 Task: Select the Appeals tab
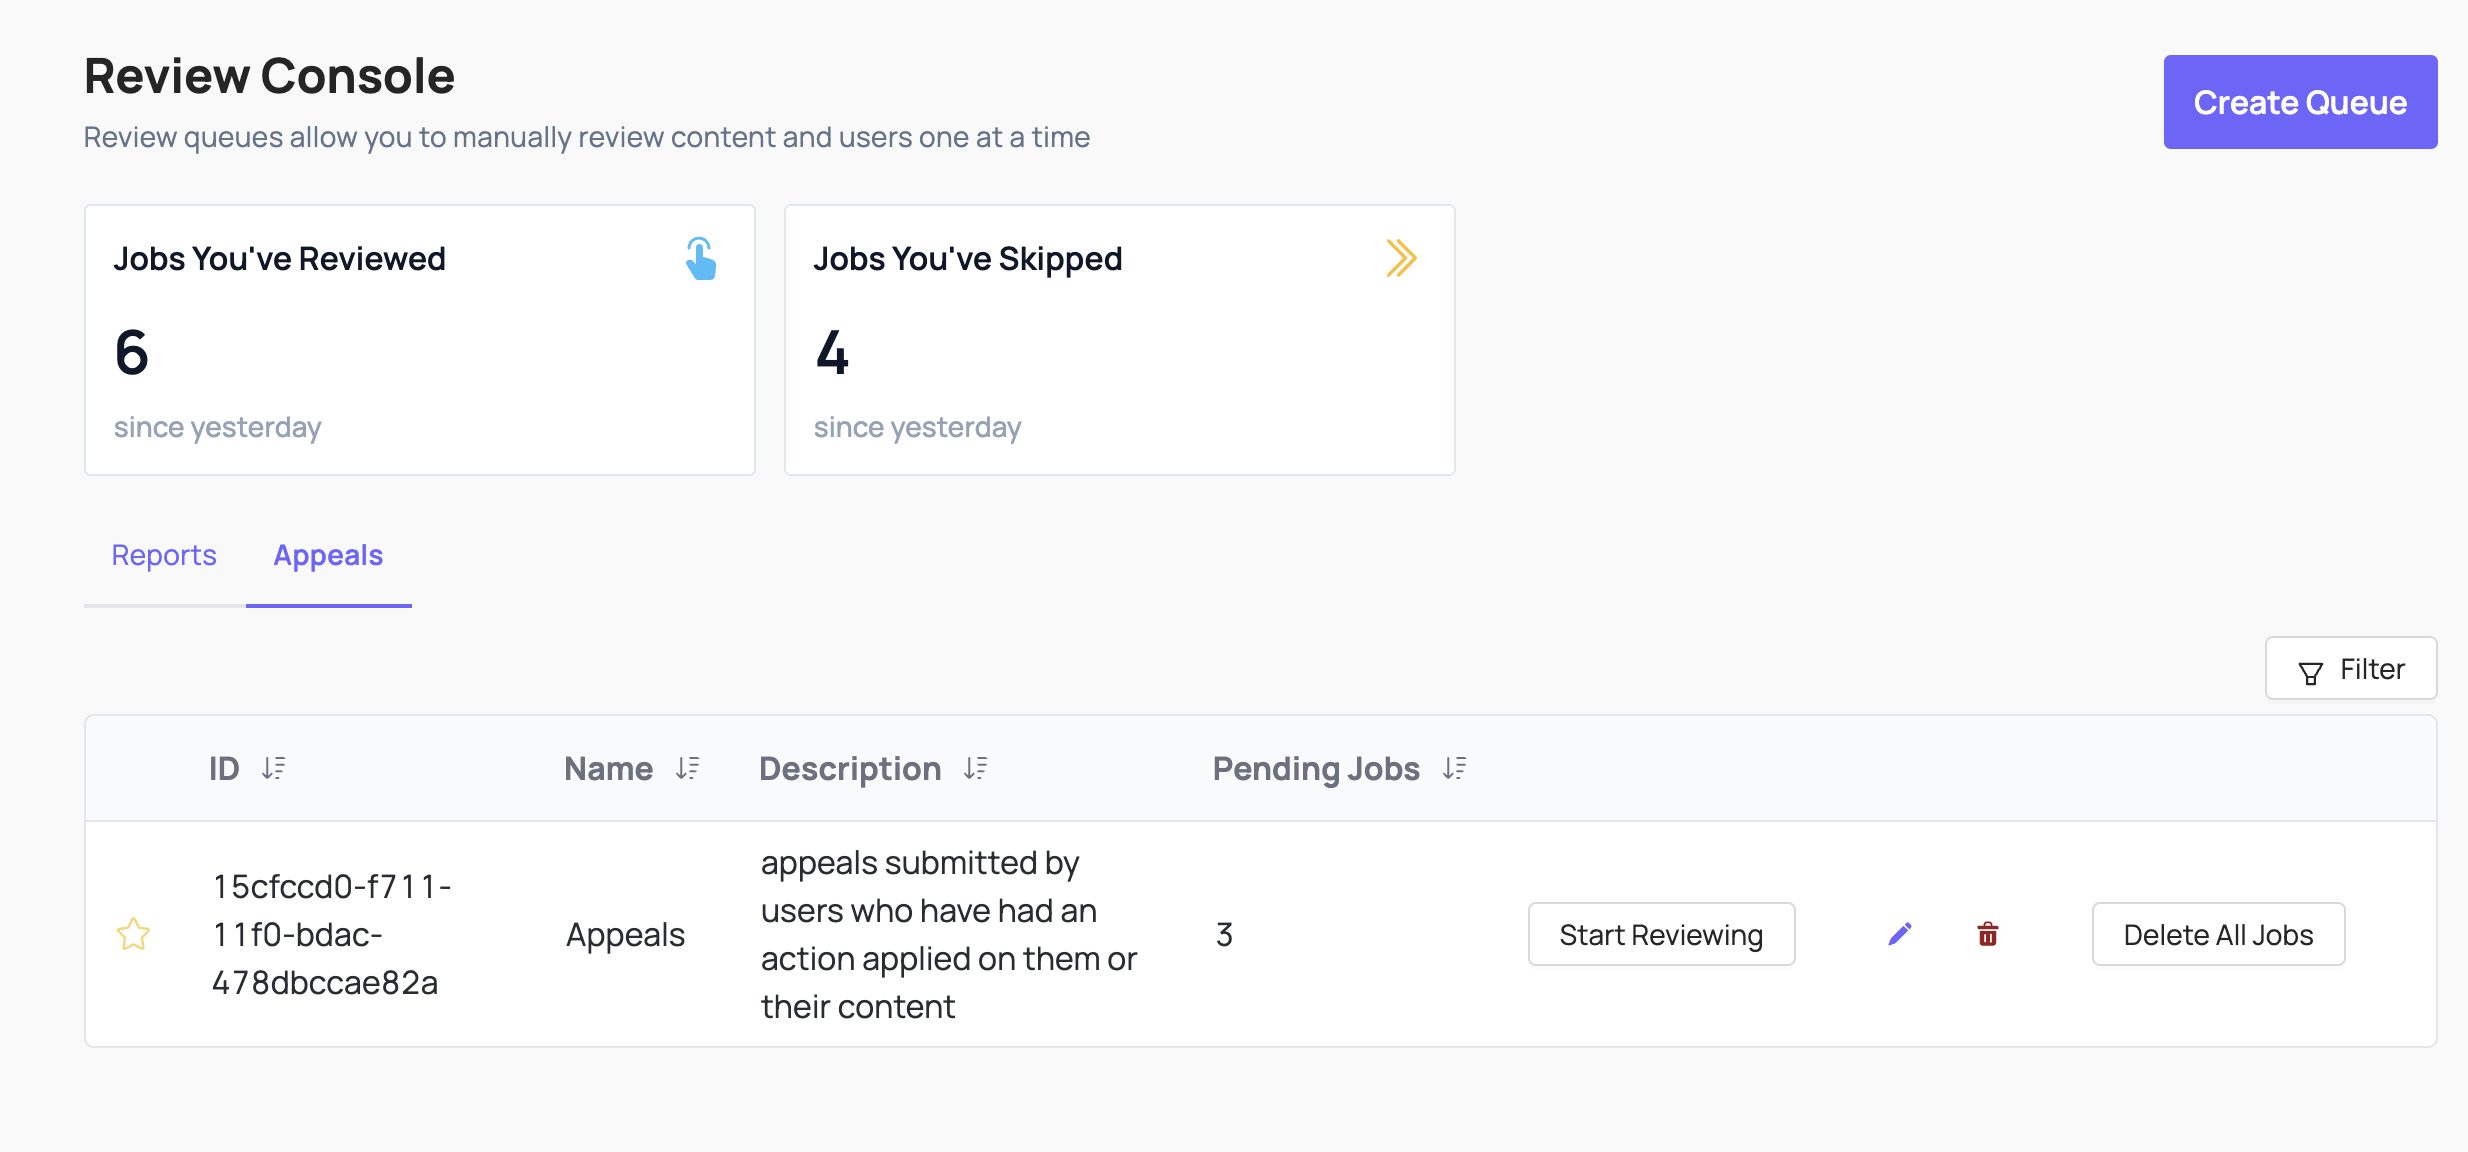[328, 555]
